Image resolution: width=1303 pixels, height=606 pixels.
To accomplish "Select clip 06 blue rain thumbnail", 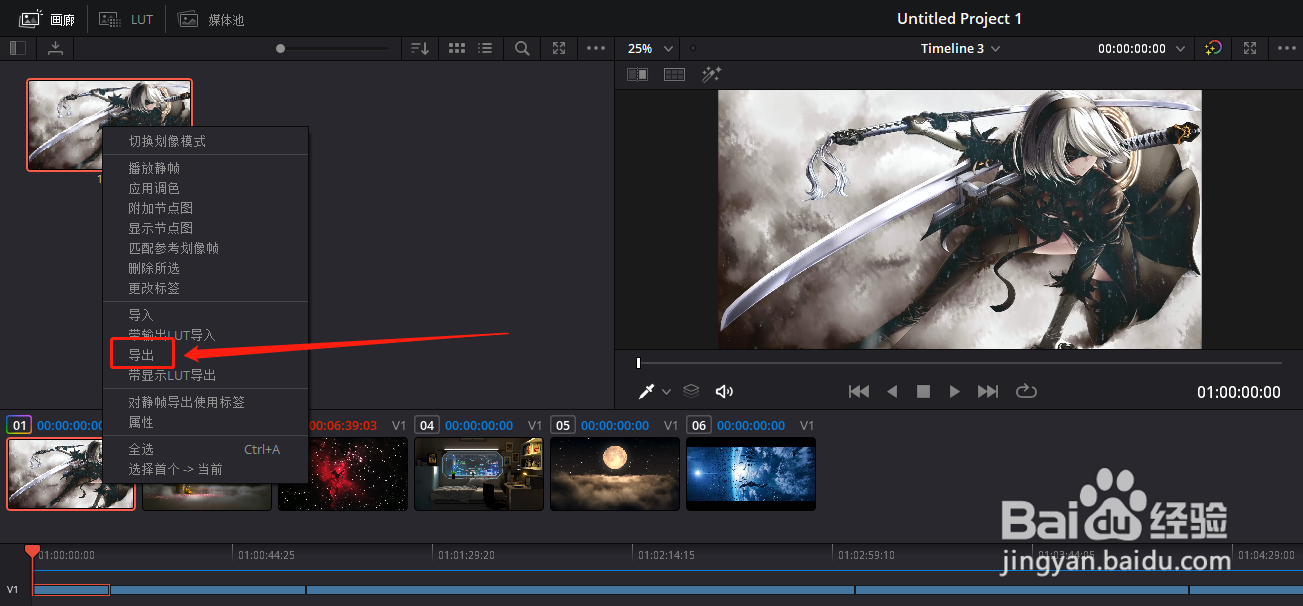I will click(751, 474).
